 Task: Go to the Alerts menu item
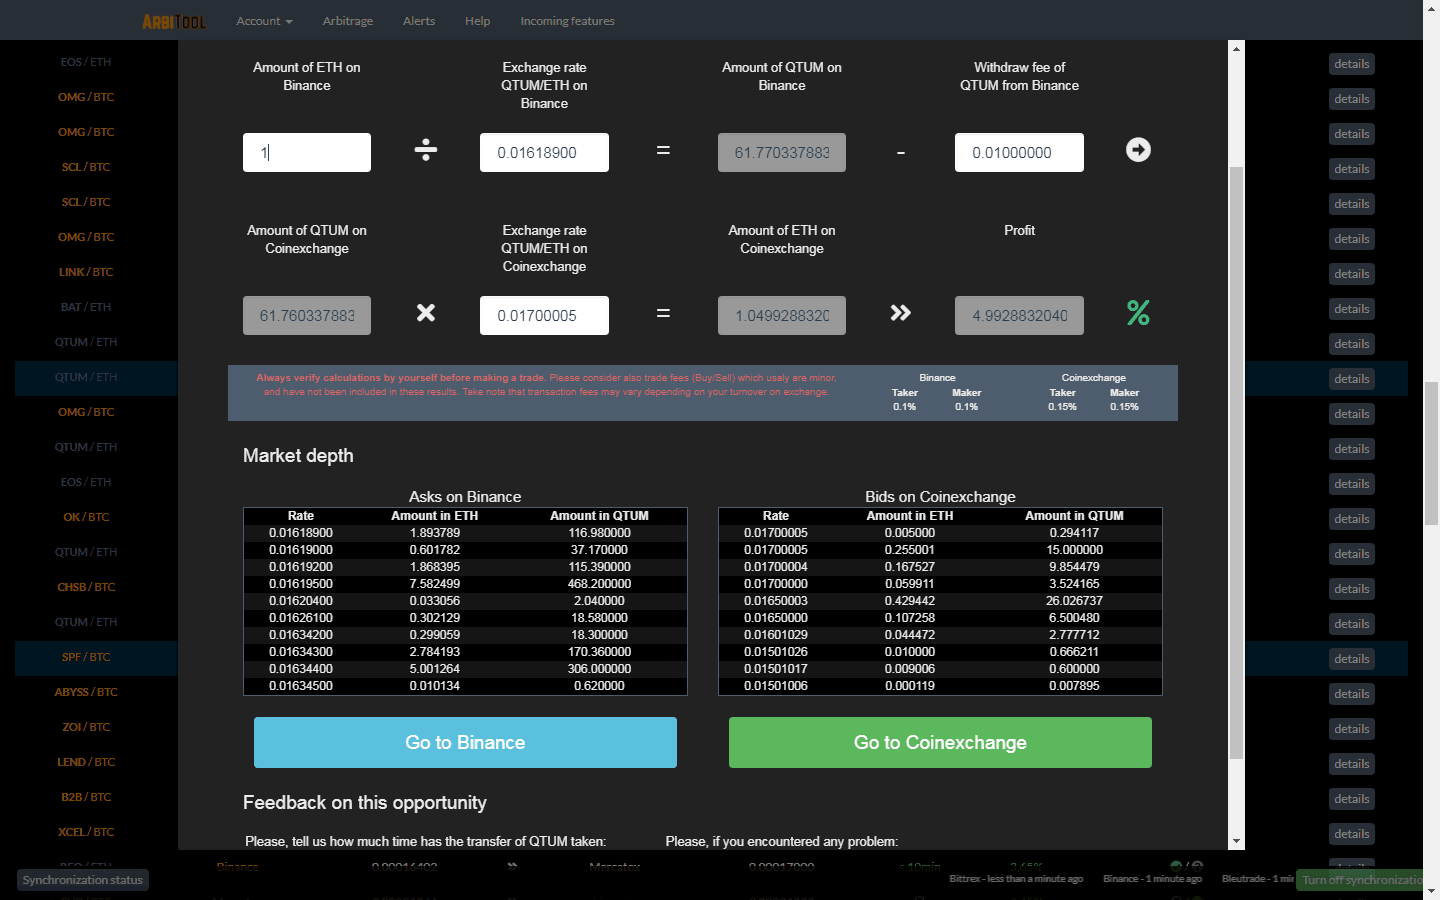pos(419,21)
